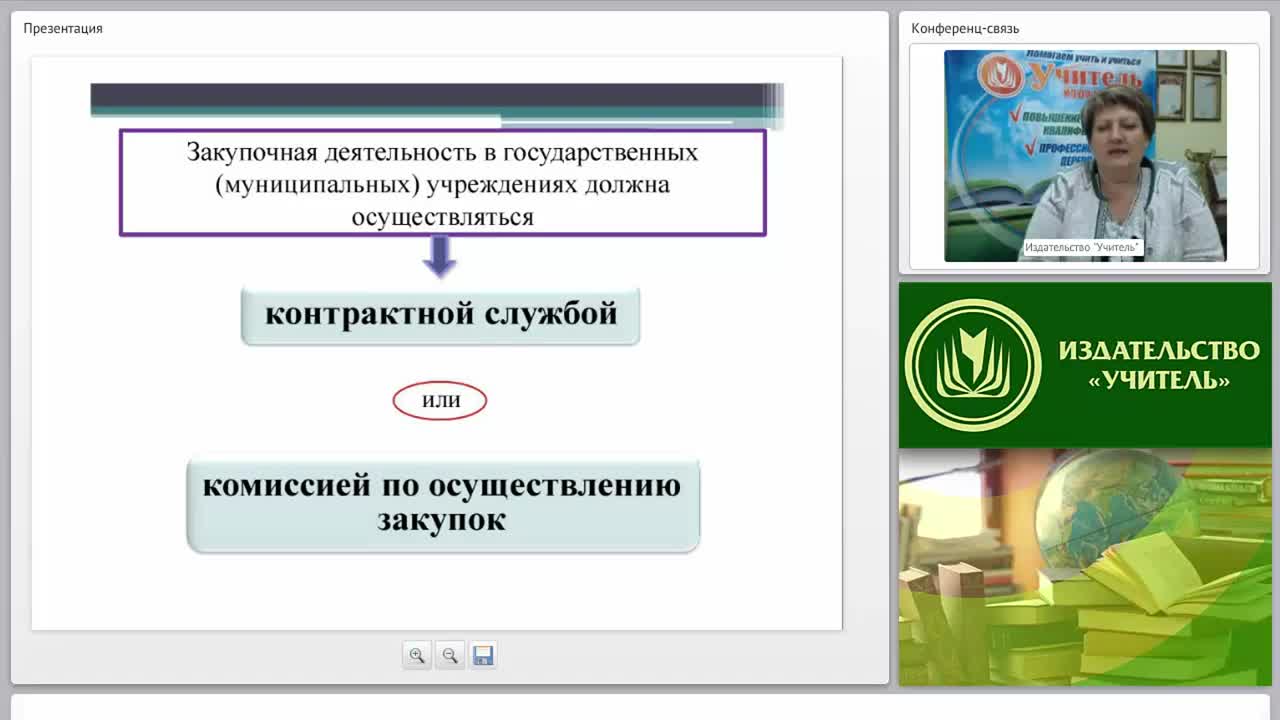Click the 'Издательство "Учитель"' video caption
The image size is (1280, 720).
(x=1082, y=247)
